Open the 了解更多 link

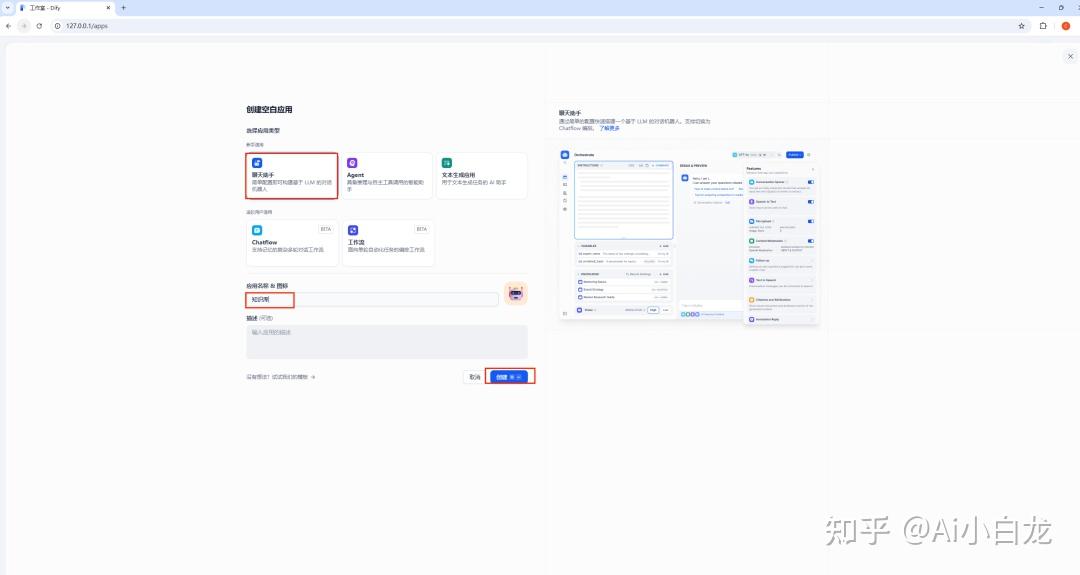coord(609,128)
